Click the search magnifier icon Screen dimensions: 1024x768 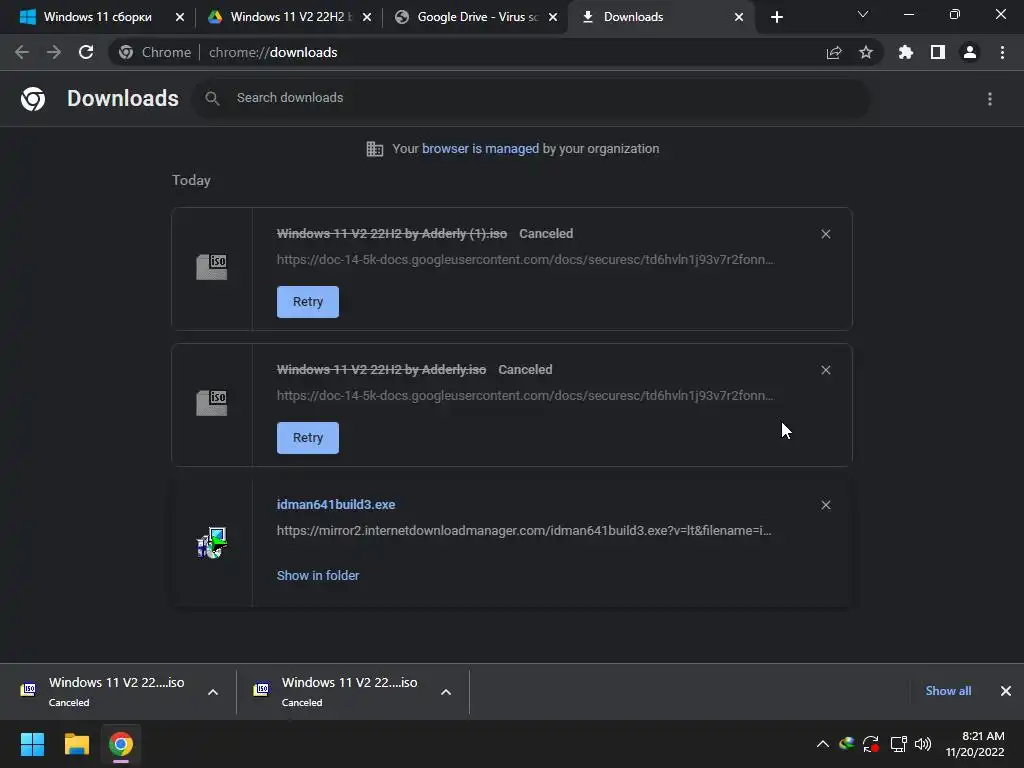(212, 99)
